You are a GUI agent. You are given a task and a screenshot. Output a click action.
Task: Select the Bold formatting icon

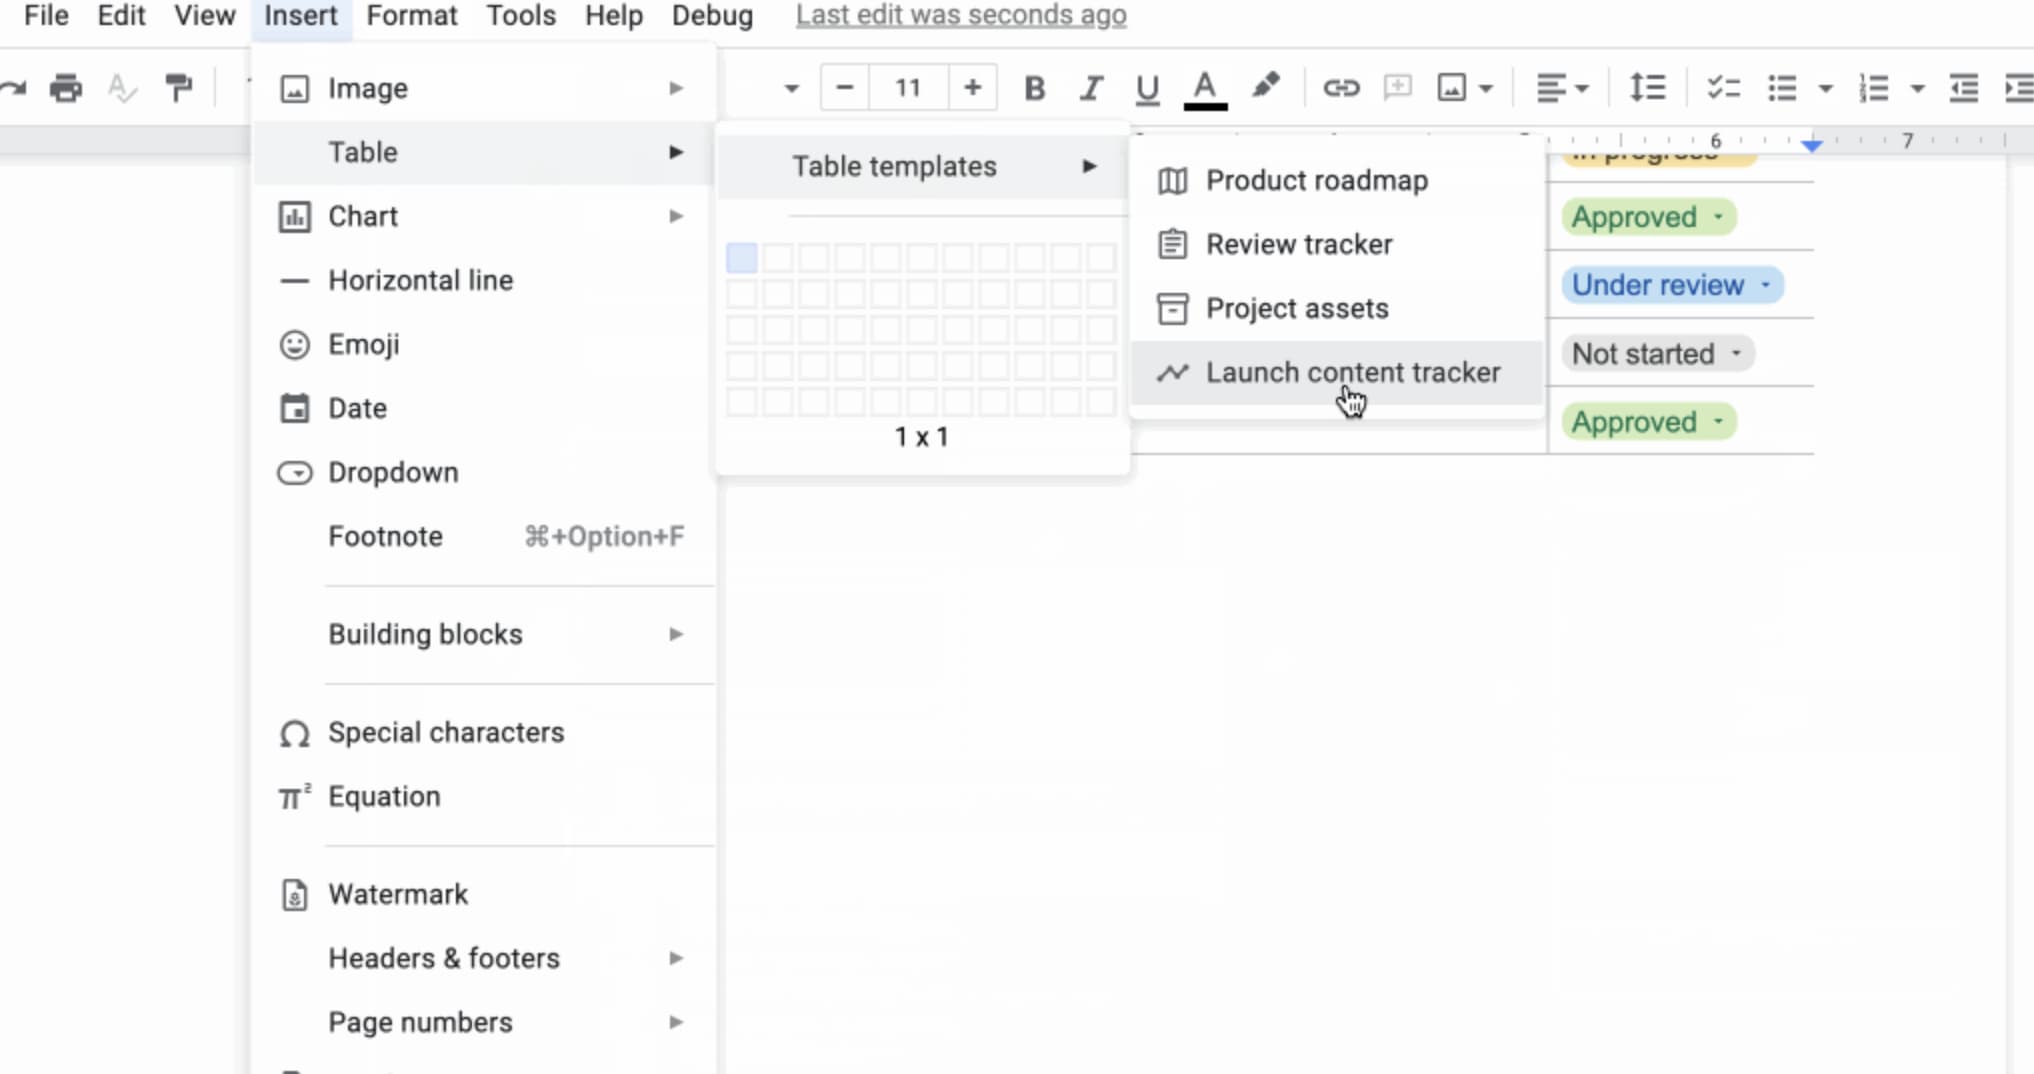[1034, 88]
